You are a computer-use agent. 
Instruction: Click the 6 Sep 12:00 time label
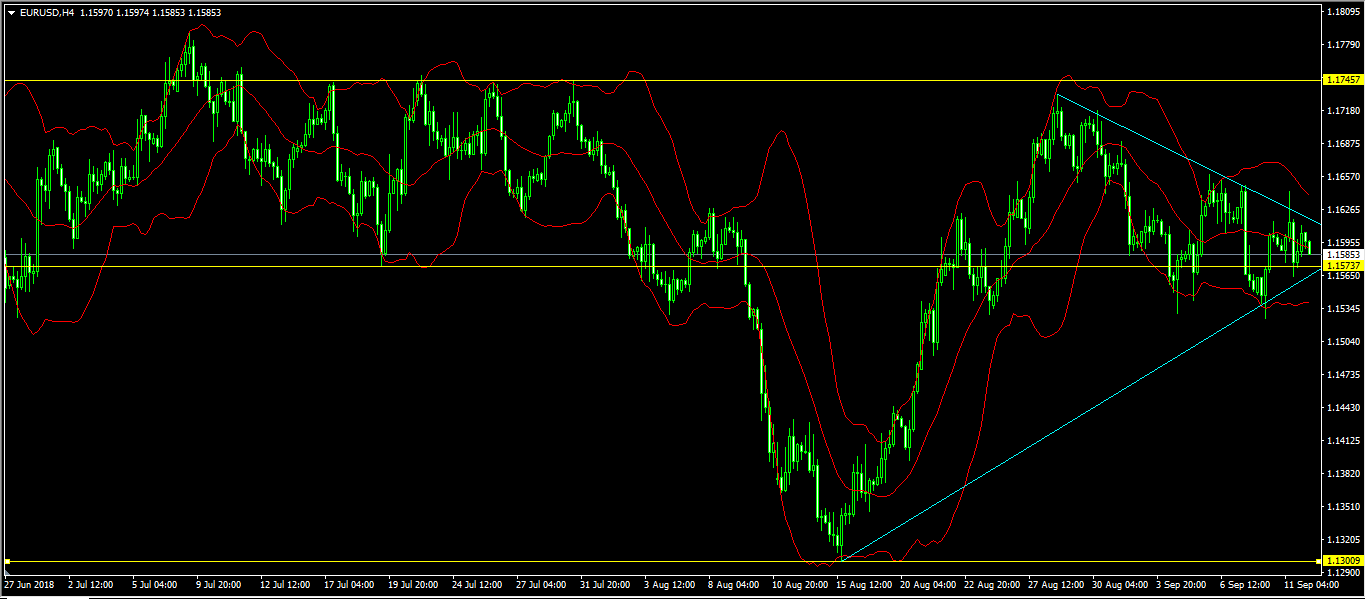click(1245, 583)
